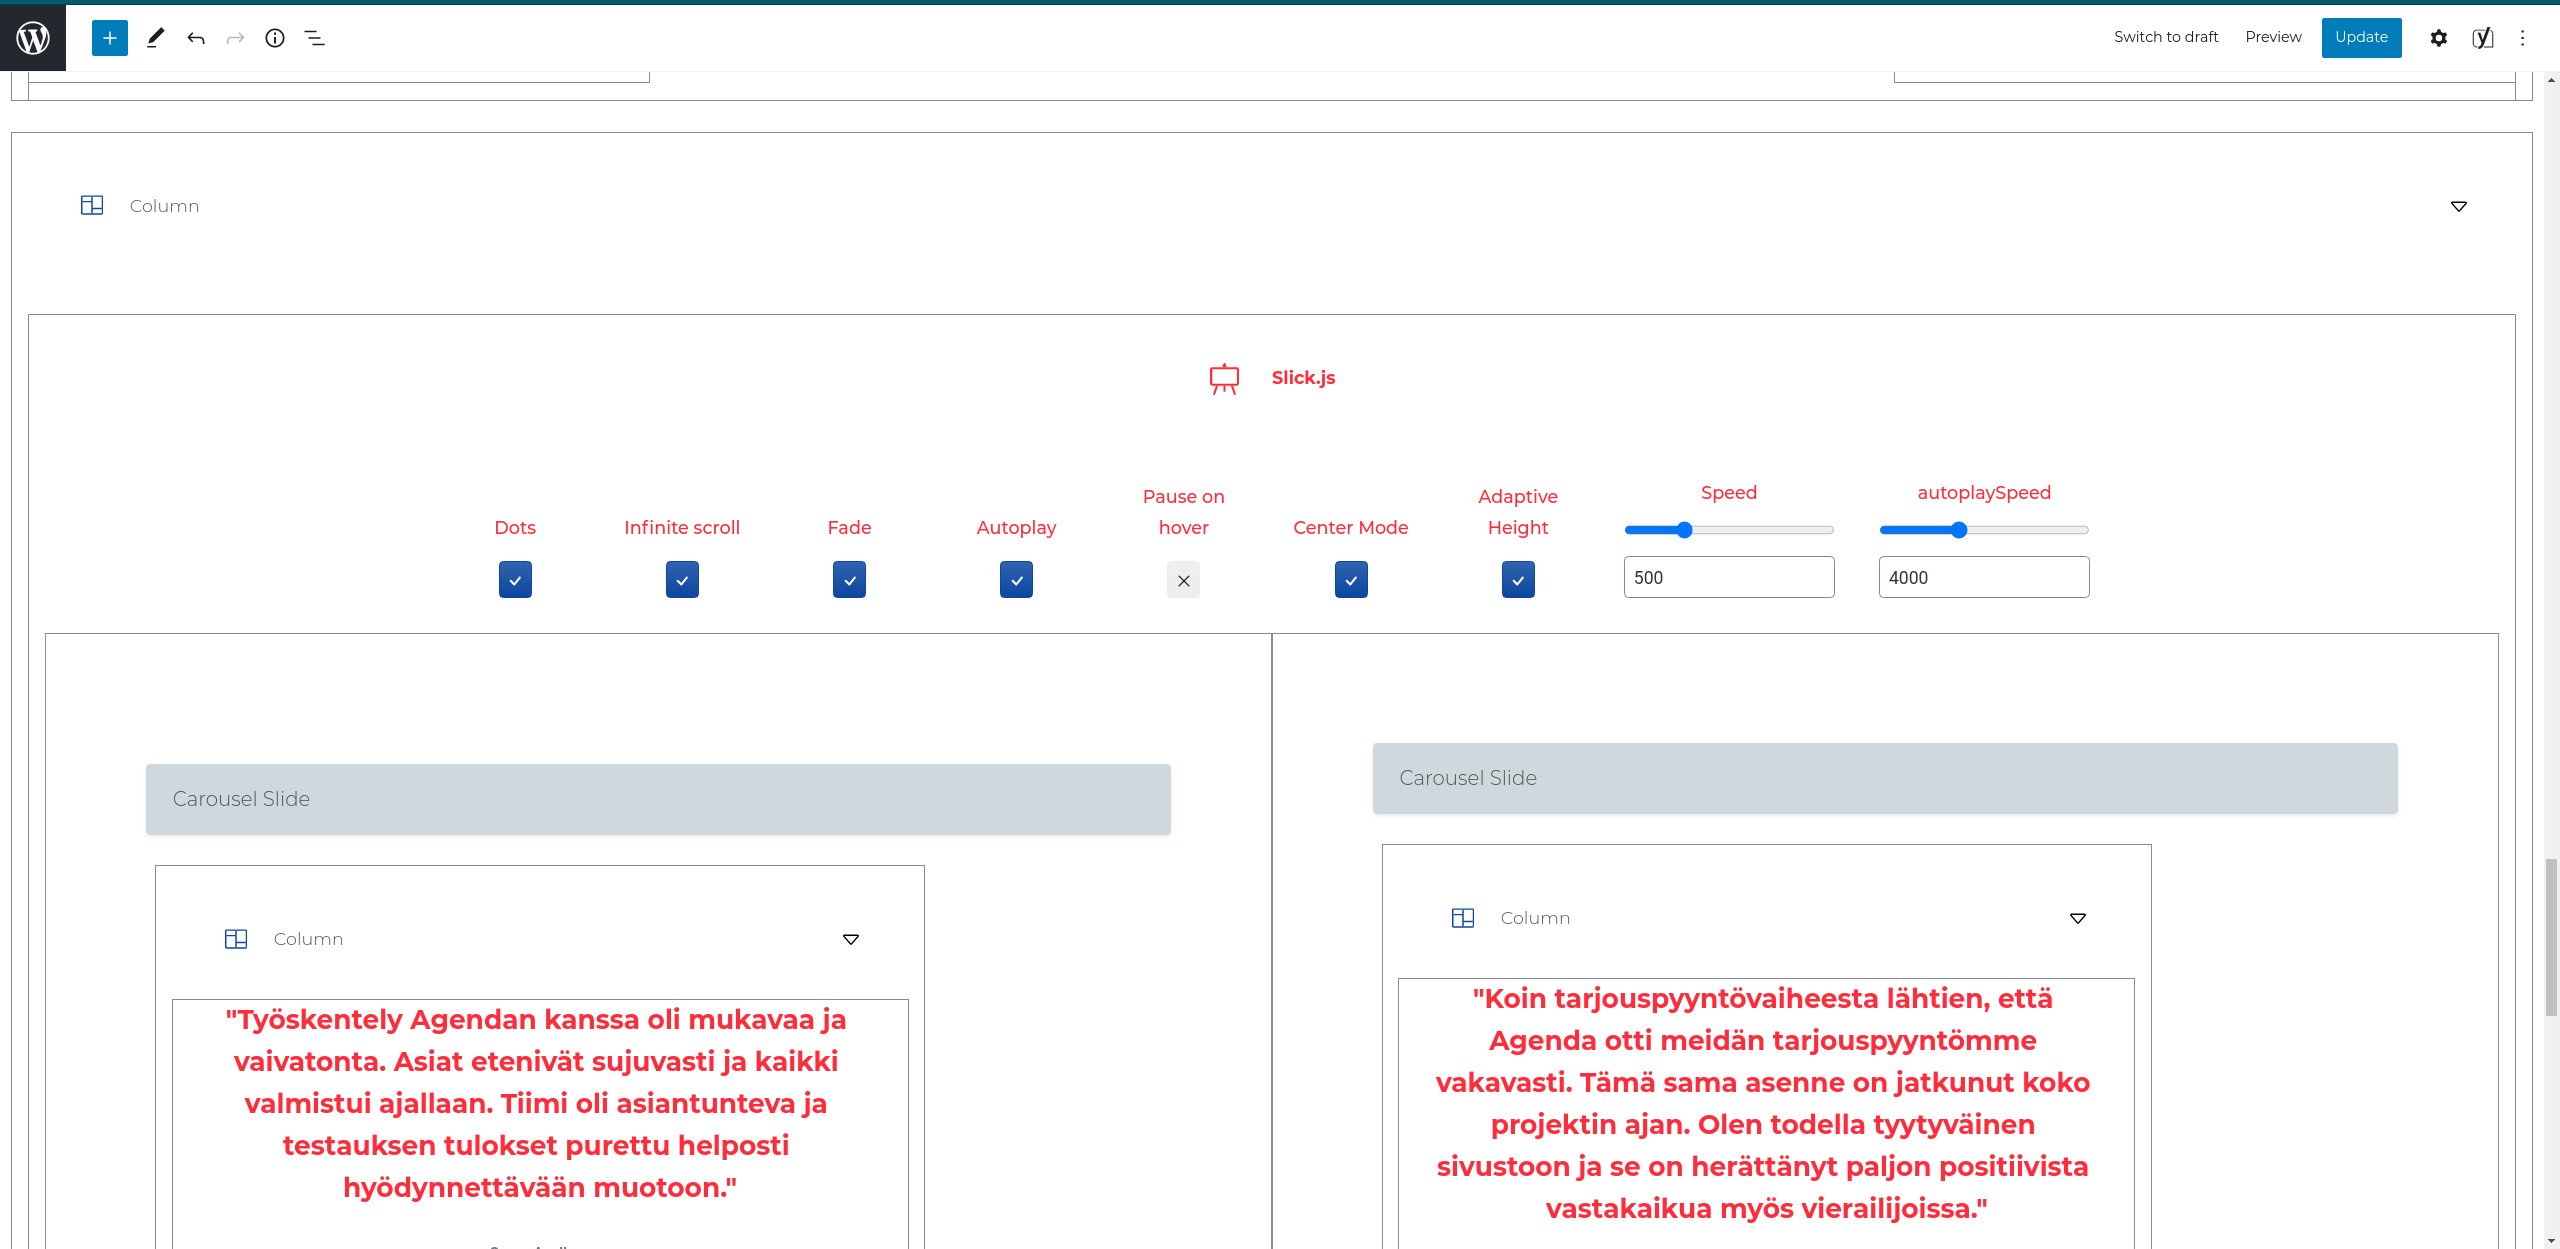Open the list view outline

point(314,38)
